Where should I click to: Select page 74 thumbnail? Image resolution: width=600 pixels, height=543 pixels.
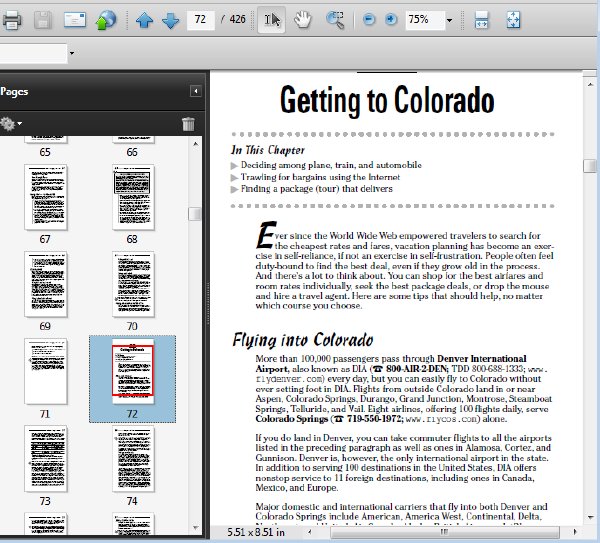coord(133,458)
